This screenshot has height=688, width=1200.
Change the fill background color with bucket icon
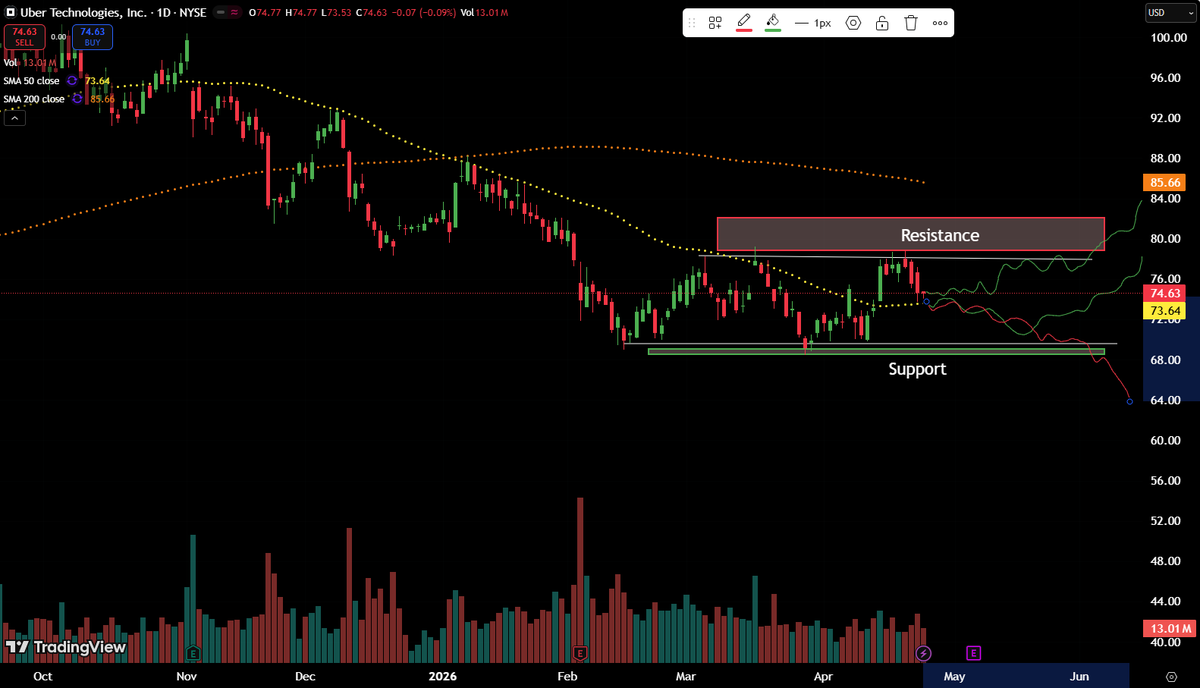coord(772,22)
